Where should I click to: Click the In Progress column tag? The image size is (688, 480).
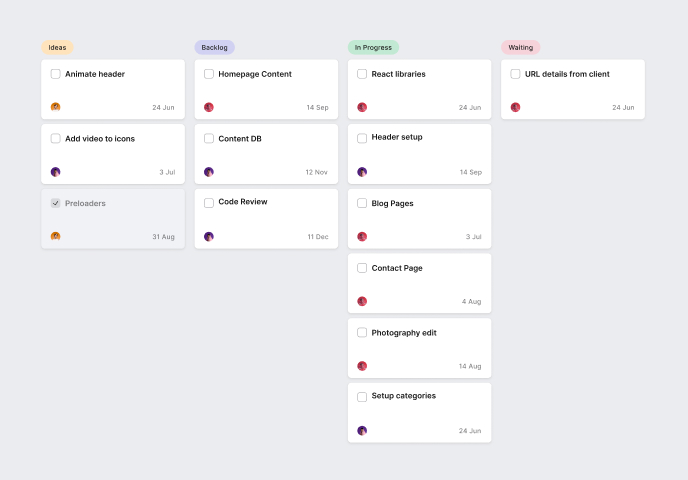(x=373, y=47)
